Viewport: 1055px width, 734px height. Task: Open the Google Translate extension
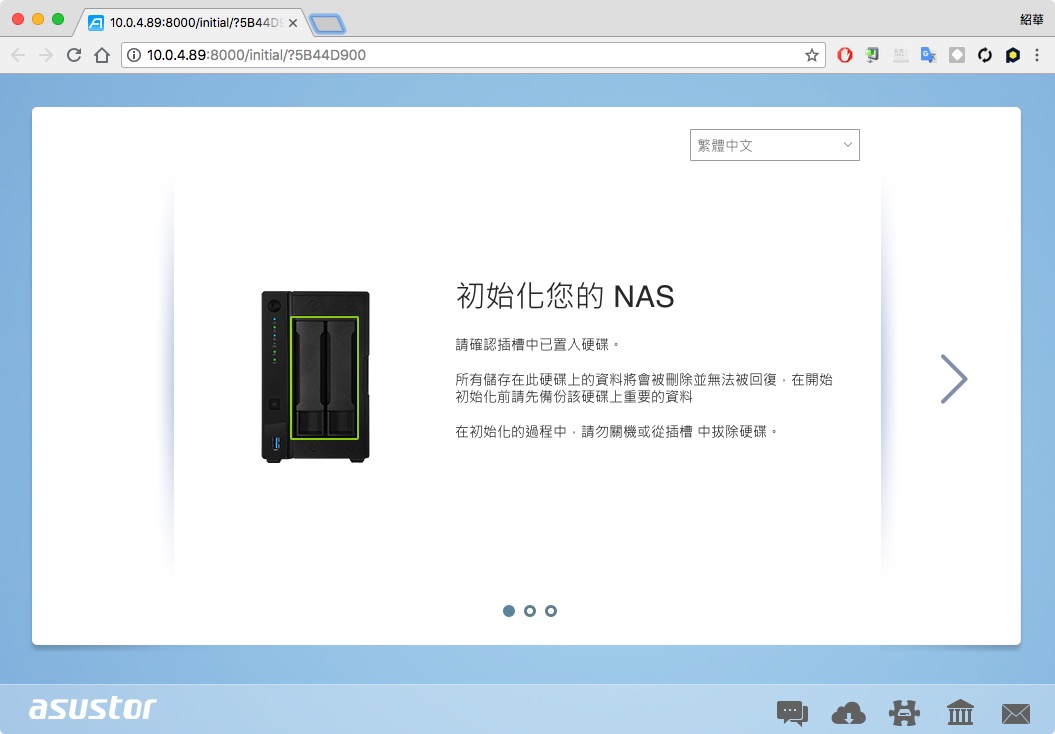coord(929,55)
